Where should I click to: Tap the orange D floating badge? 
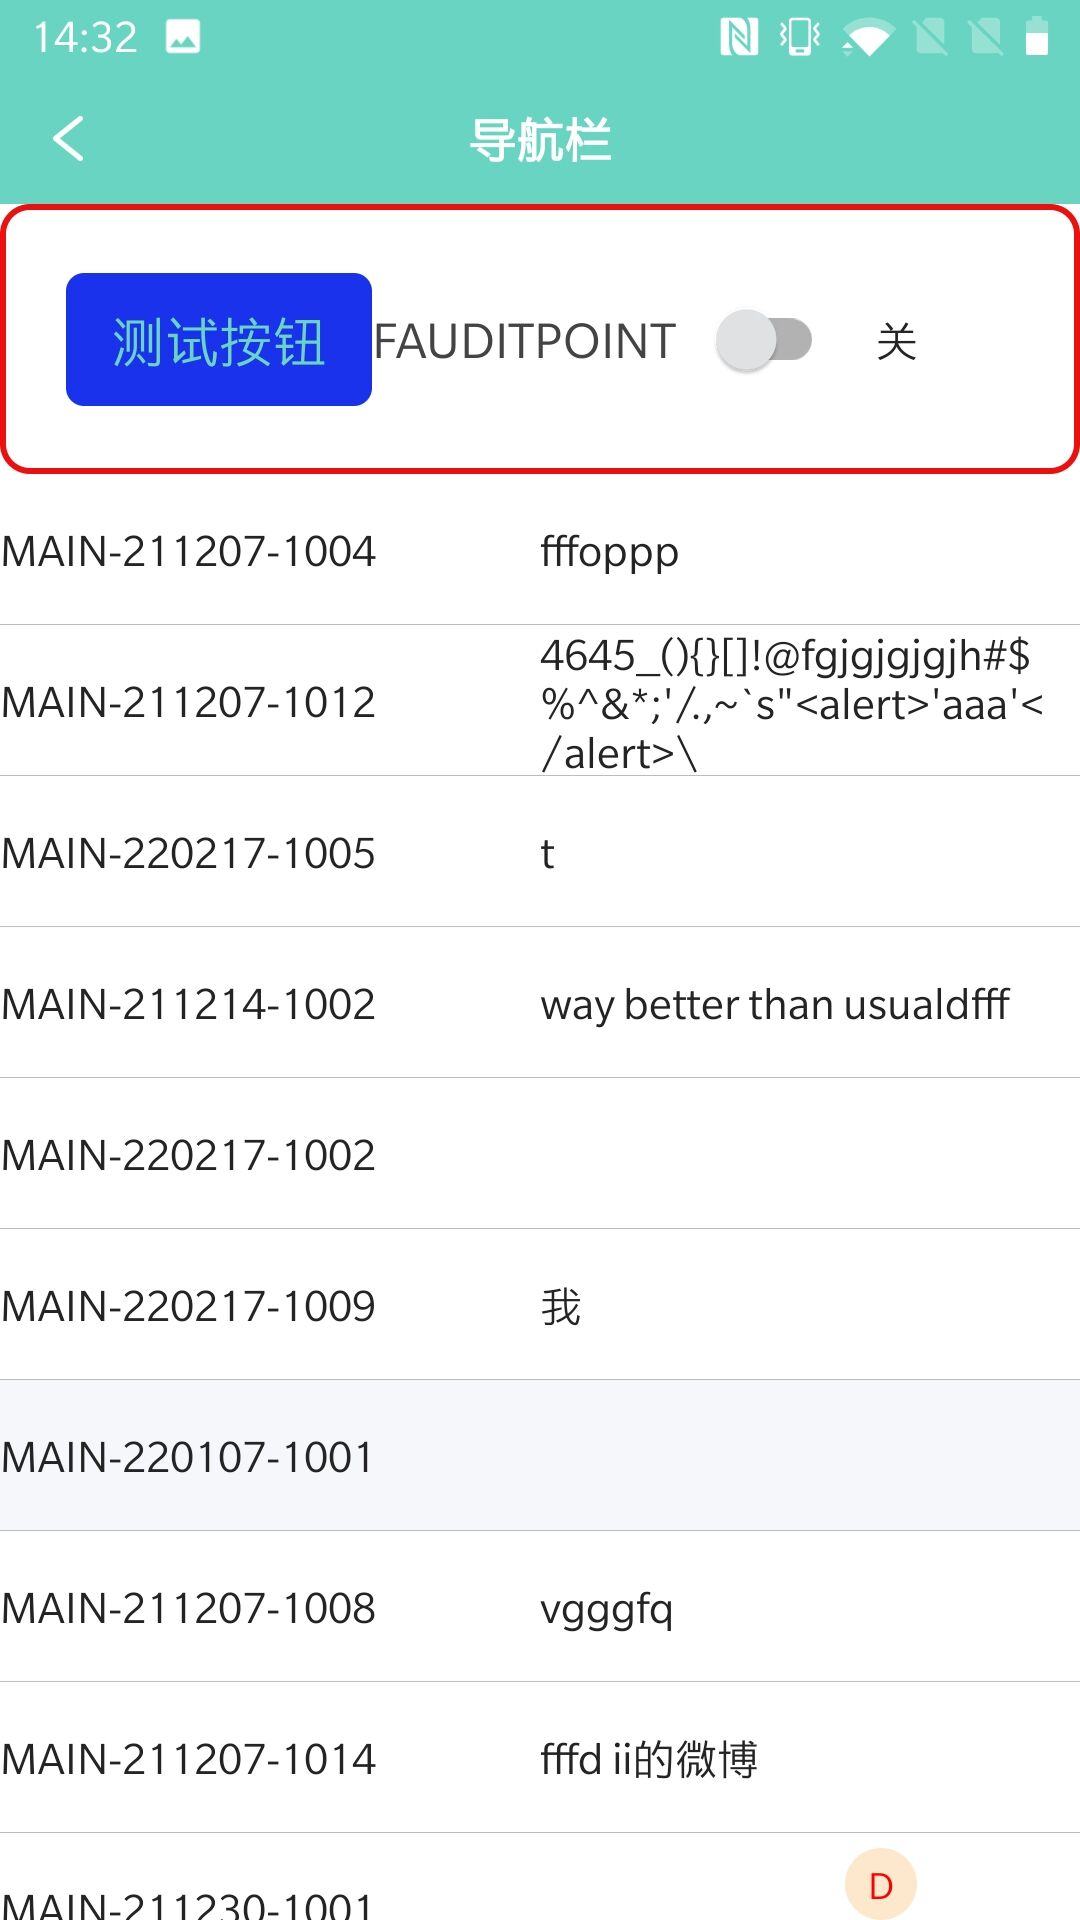(881, 1884)
